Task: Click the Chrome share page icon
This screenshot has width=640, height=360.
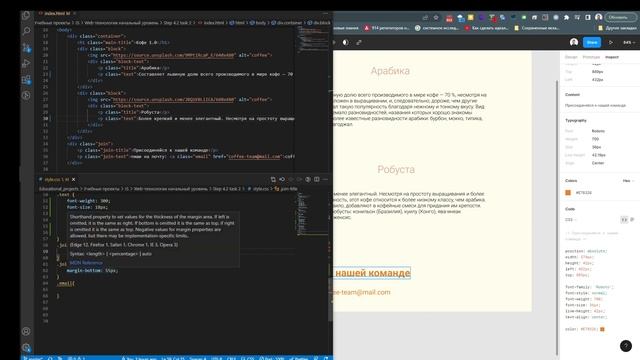Action: point(425,18)
